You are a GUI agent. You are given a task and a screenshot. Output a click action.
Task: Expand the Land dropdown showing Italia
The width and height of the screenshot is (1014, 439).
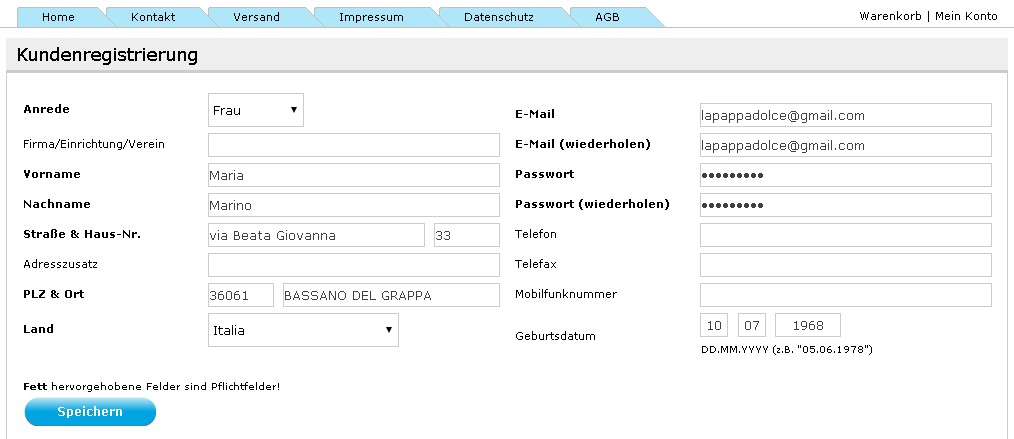pos(303,330)
